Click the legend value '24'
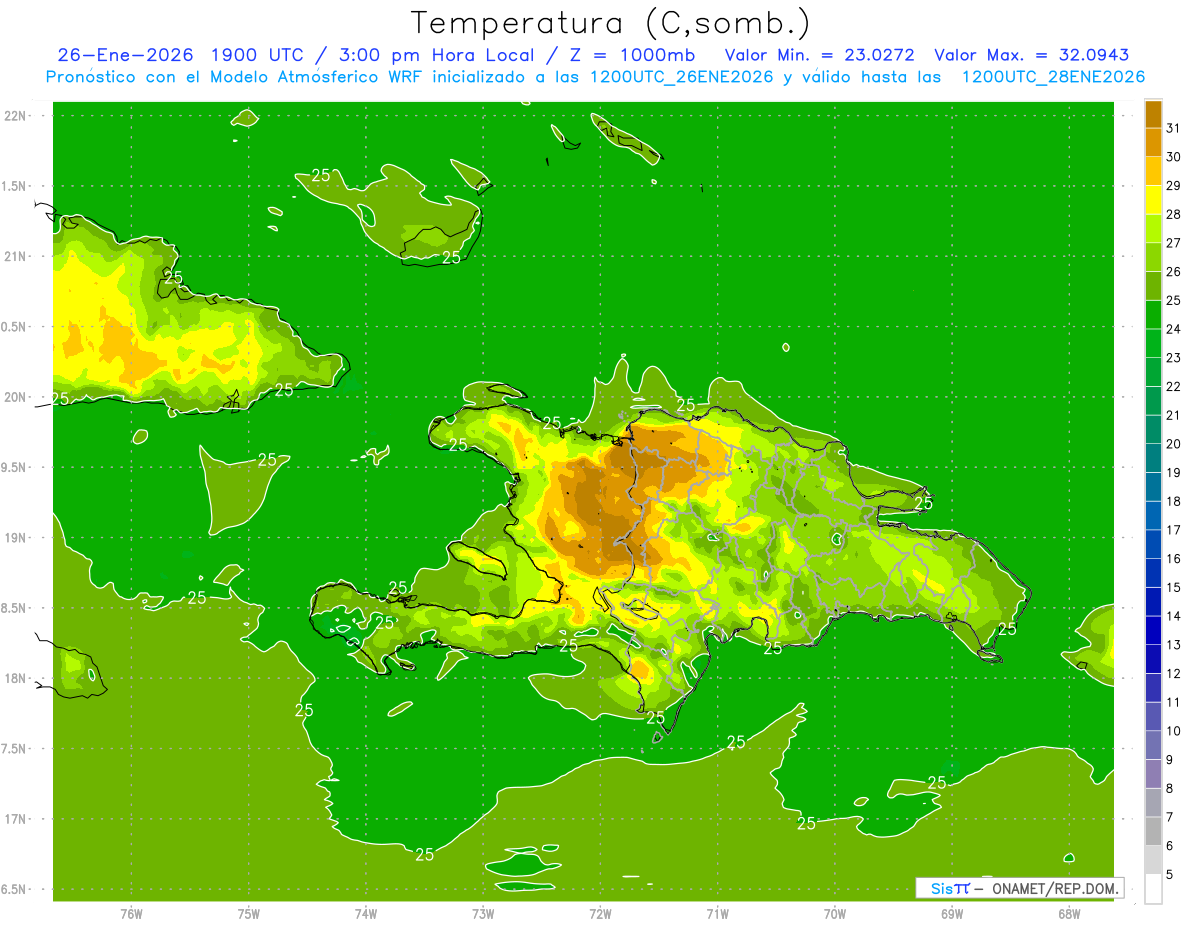Screen dimensions: 1200x927 point(1174,329)
